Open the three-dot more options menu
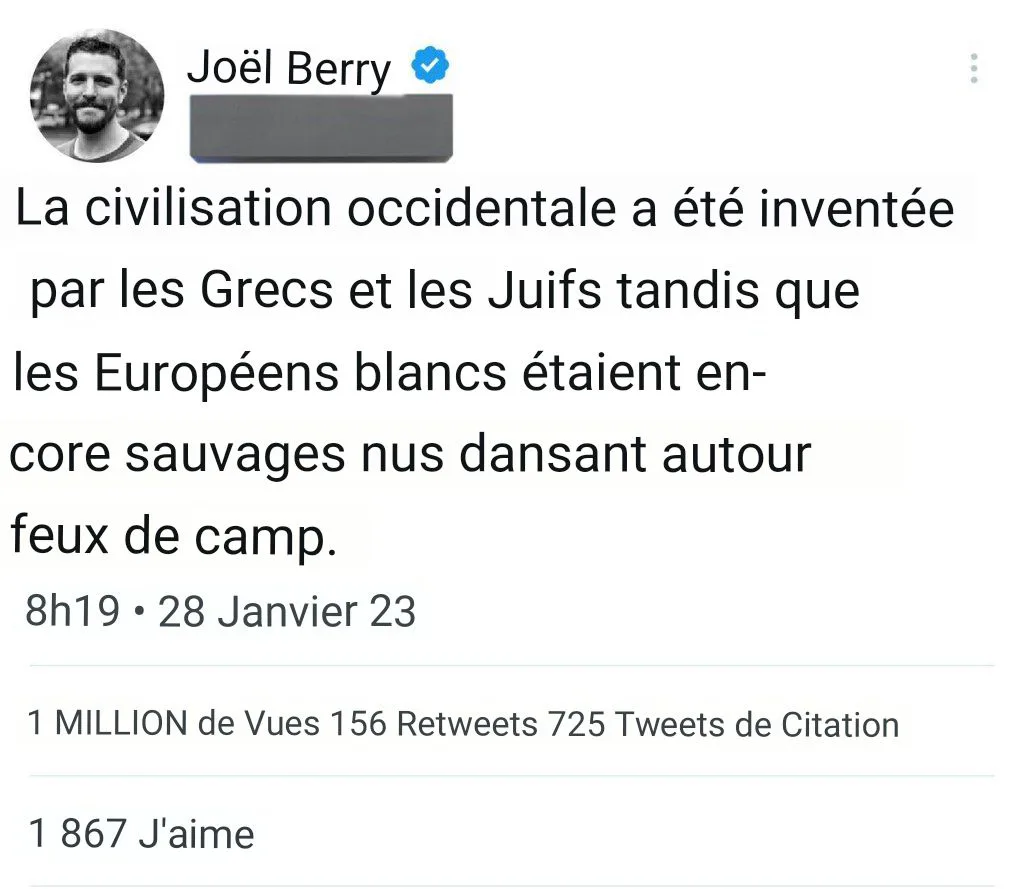The width and height of the screenshot is (1024, 889). (x=974, y=68)
